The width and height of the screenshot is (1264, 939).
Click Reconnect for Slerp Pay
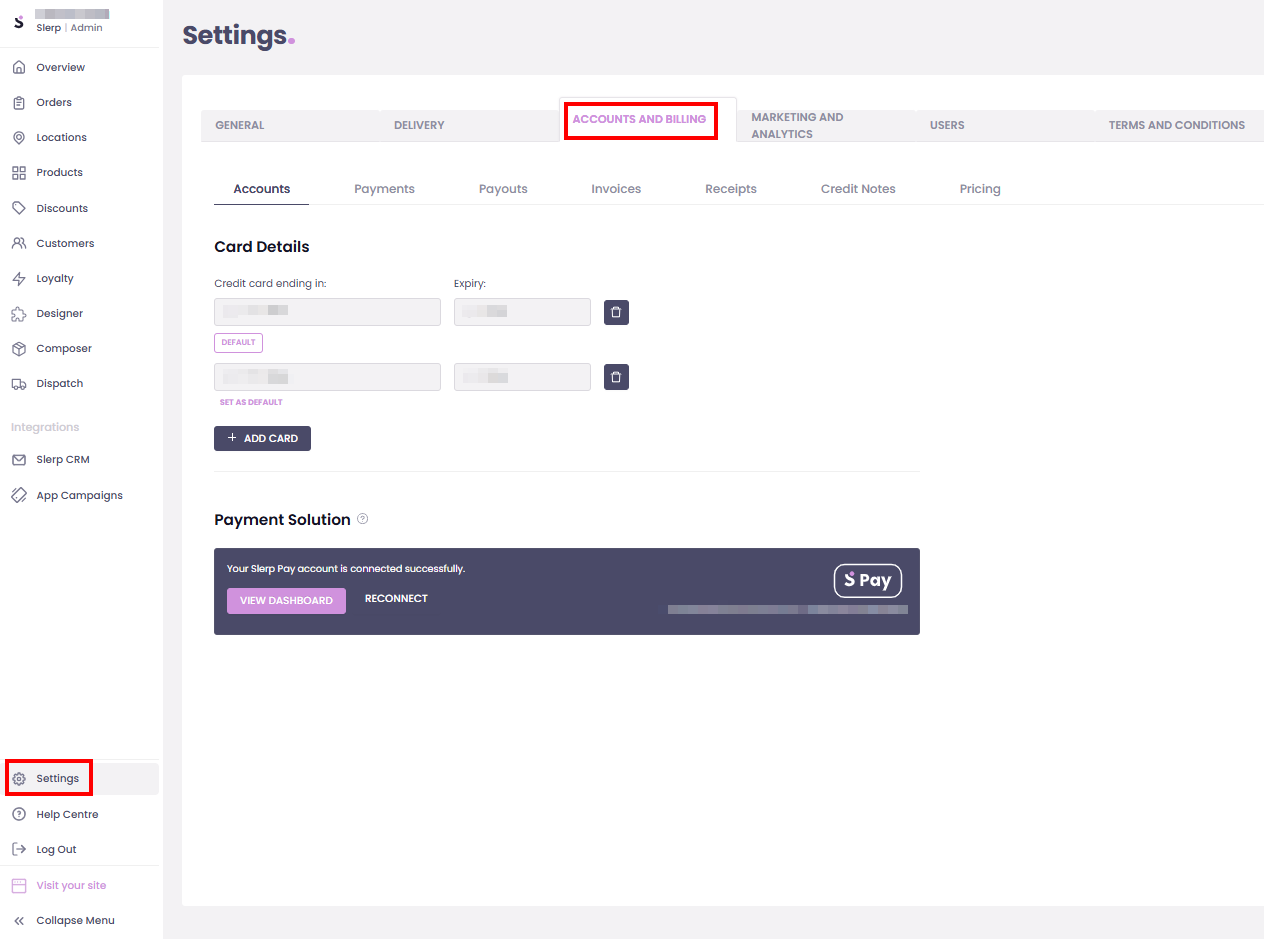pyautogui.click(x=396, y=599)
